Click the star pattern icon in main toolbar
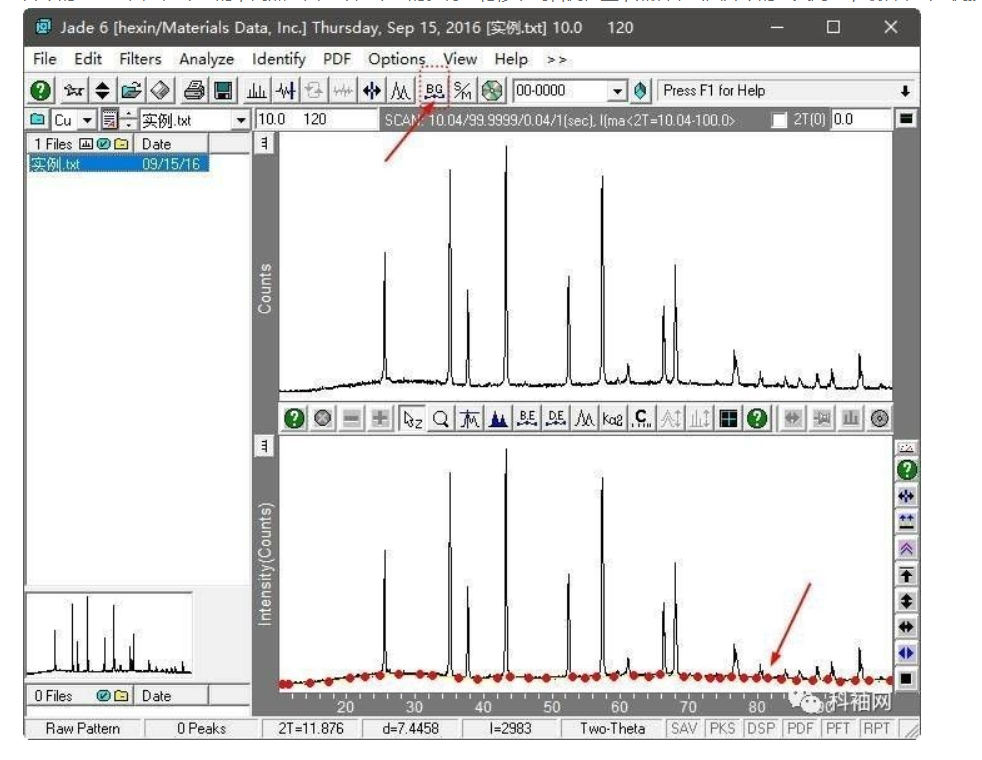 point(73,91)
